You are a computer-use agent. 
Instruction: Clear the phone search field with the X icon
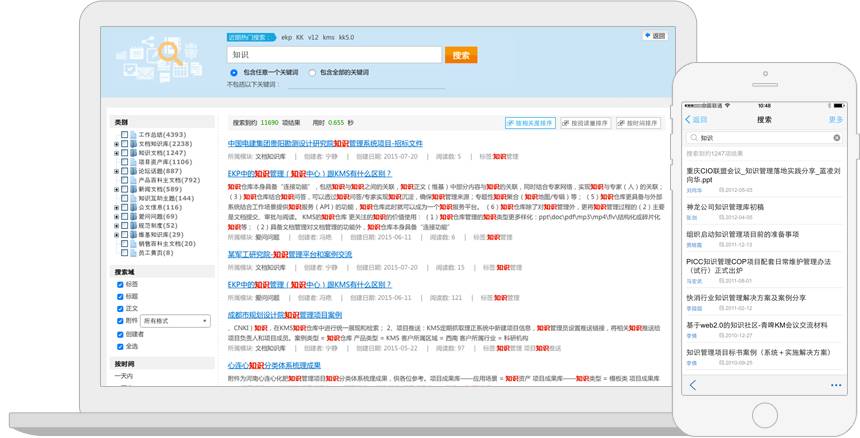point(837,137)
